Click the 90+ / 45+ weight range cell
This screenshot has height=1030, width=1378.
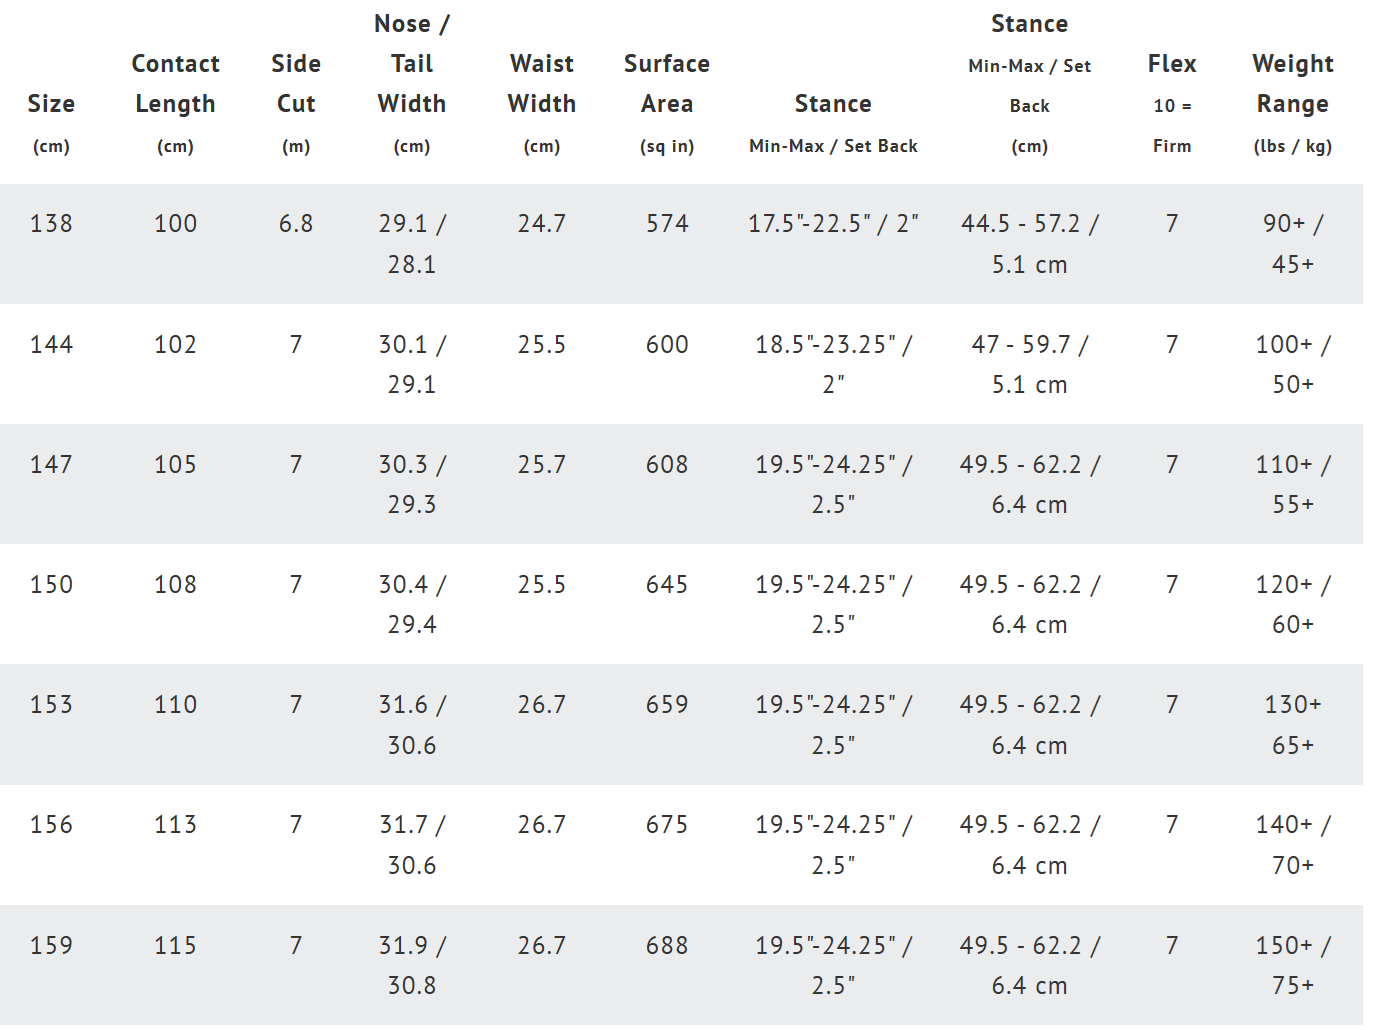click(1293, 244)
